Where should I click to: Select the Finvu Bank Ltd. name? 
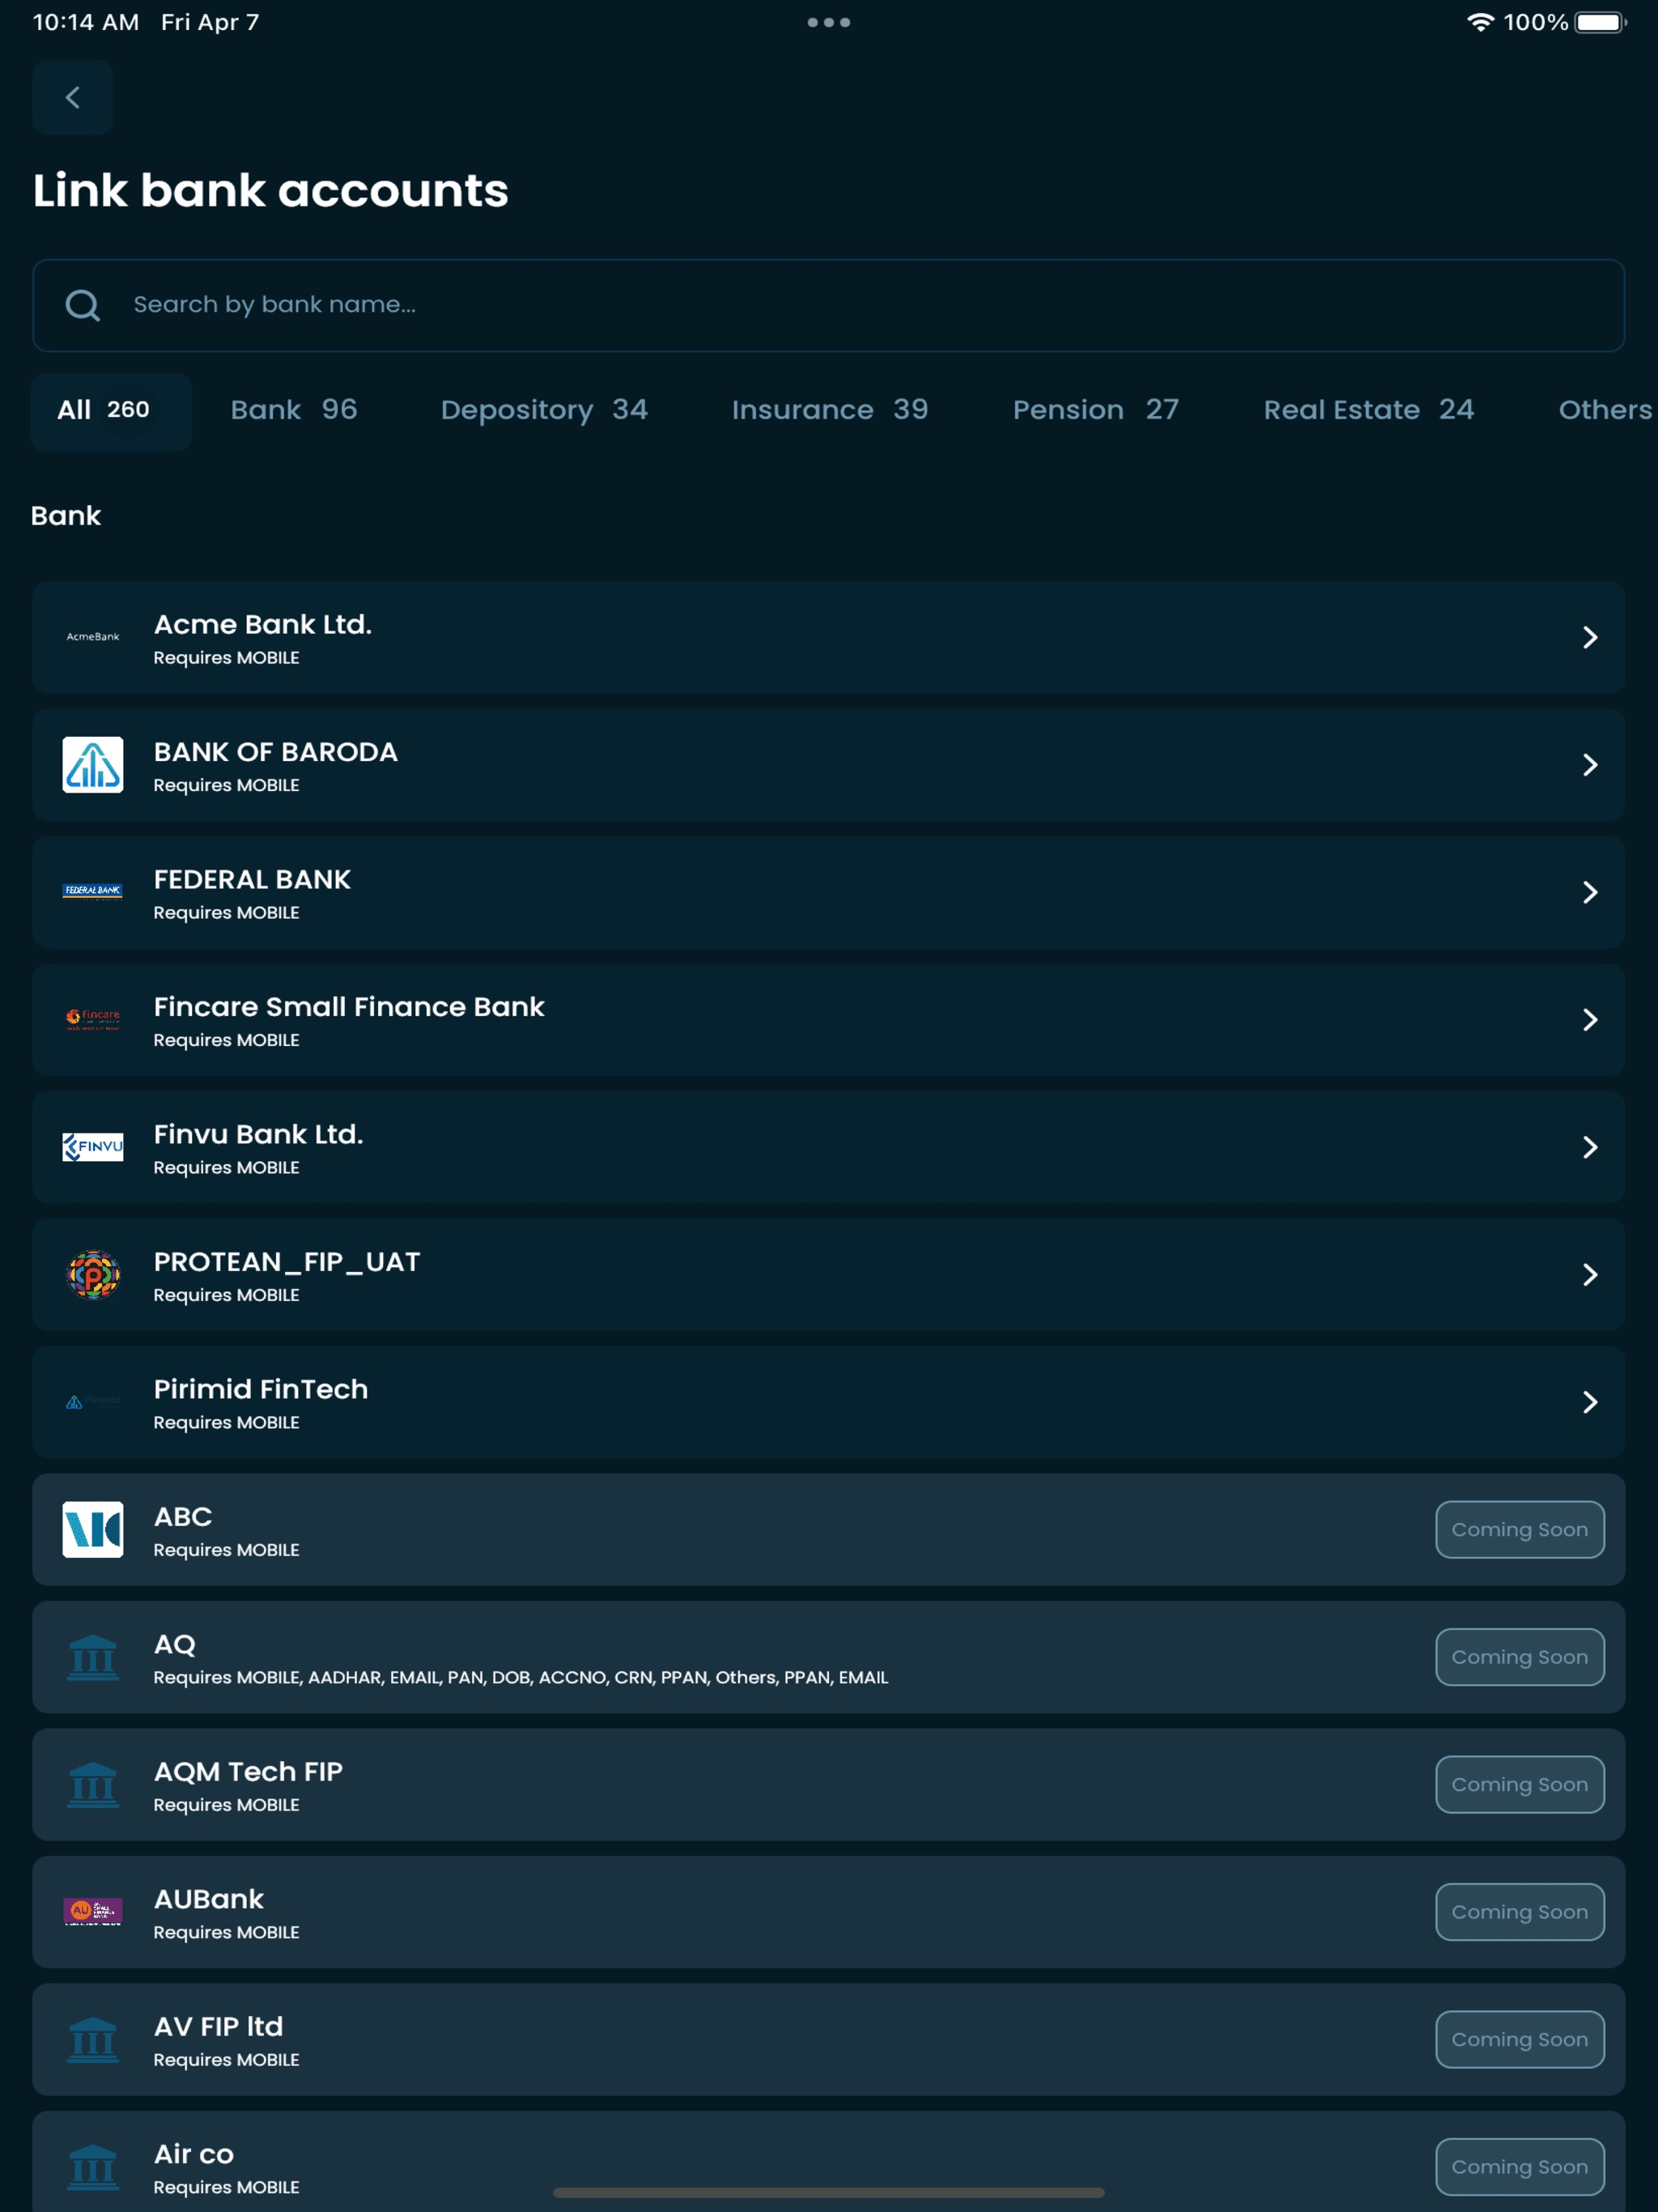[258, 1134]
